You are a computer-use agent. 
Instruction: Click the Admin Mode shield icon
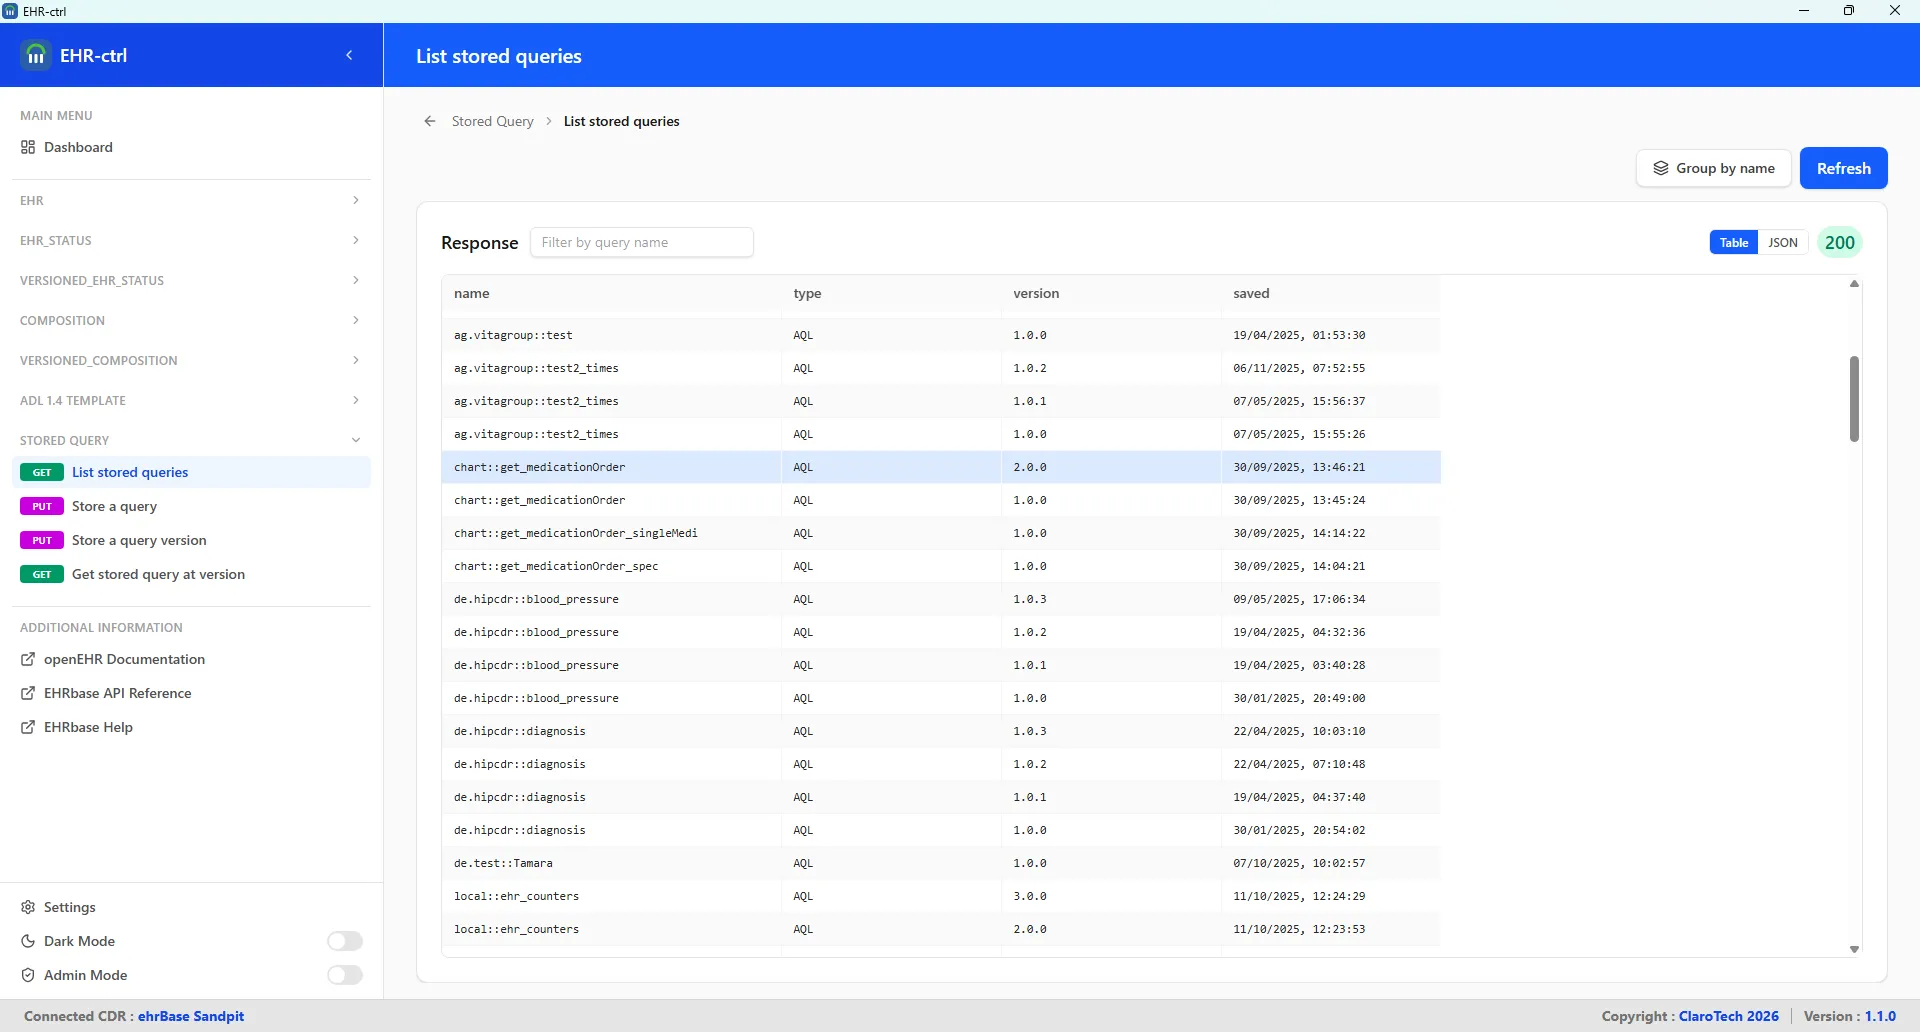28,975
